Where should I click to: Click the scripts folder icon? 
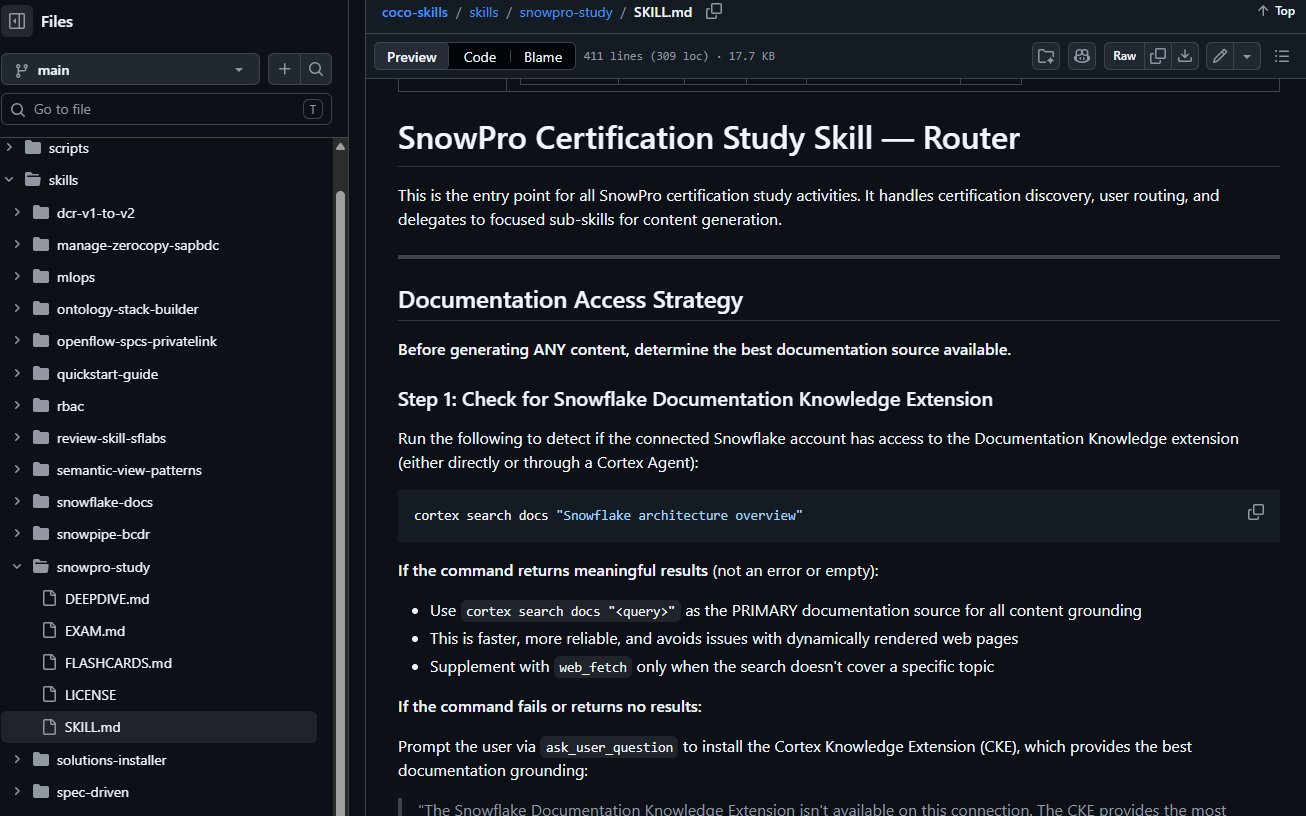point(33,148)
